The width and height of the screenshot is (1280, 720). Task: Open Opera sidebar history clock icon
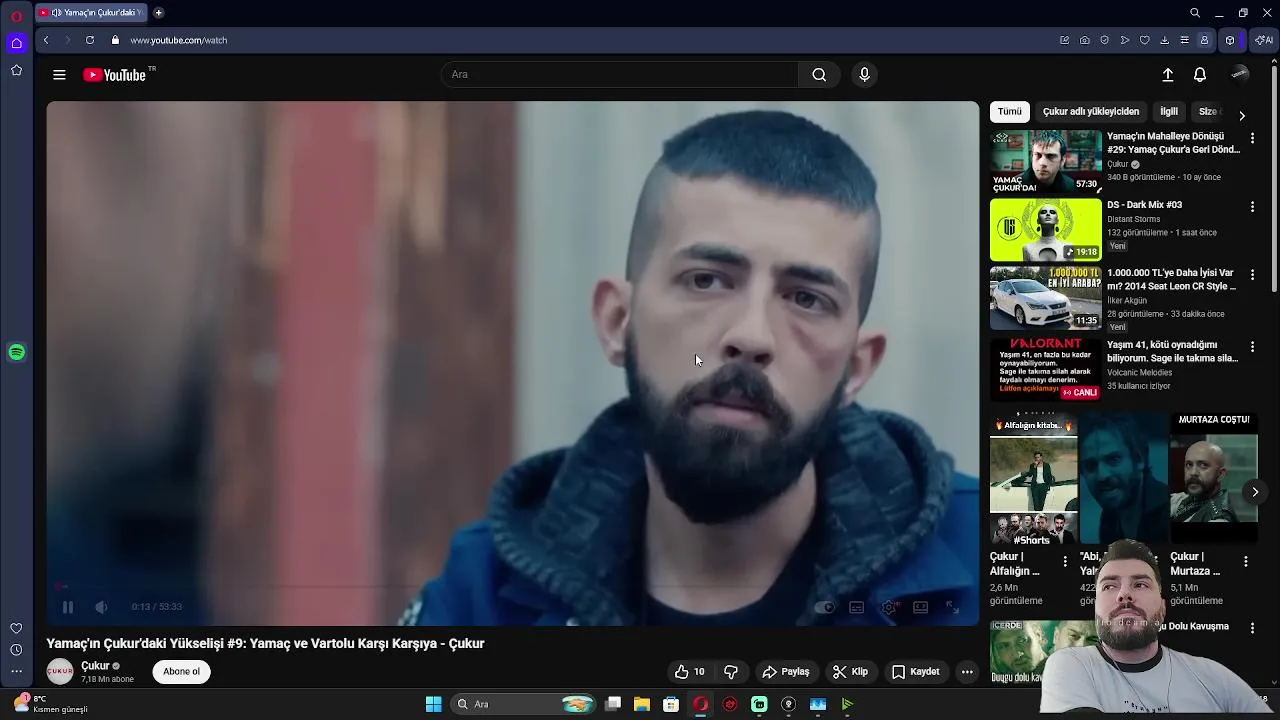click(16, 650)
